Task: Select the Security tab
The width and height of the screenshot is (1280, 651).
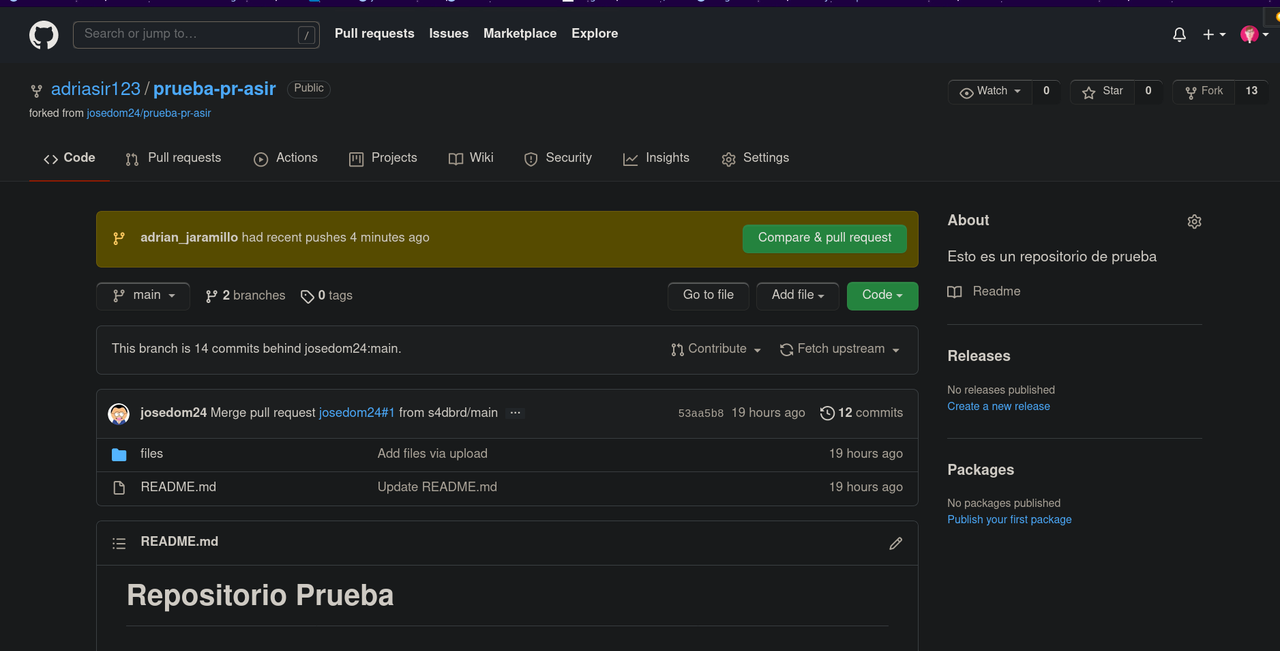Action: click(x=558, y=158)
